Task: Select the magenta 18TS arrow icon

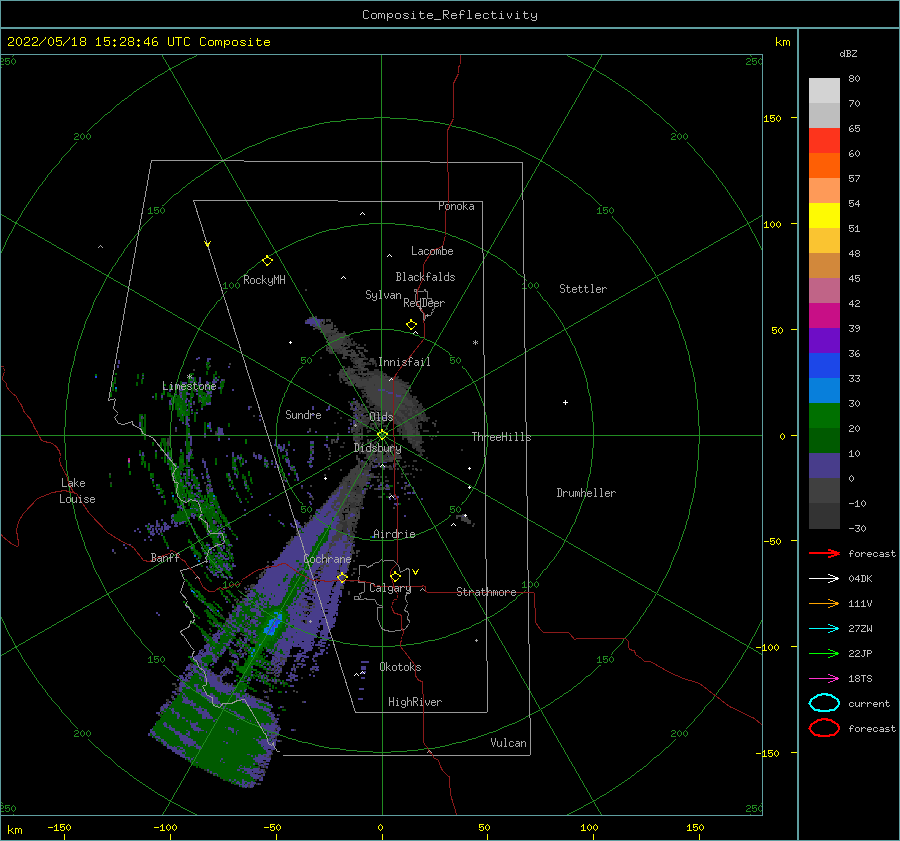Action: (824, 679)
